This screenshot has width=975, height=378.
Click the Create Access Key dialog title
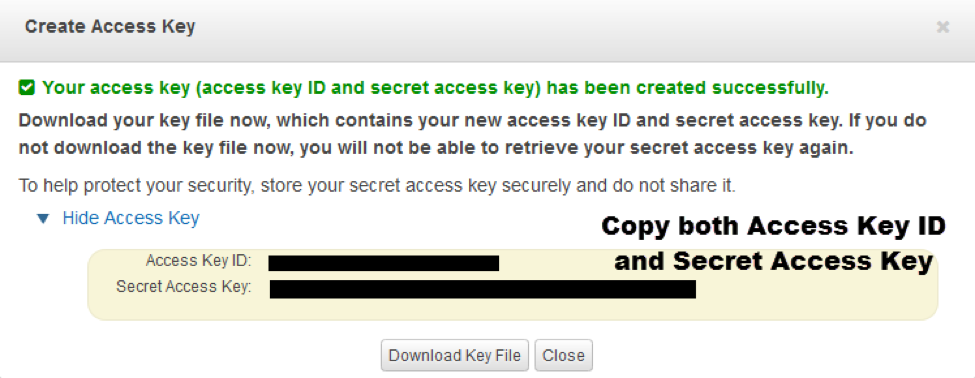tap(110, 27)
